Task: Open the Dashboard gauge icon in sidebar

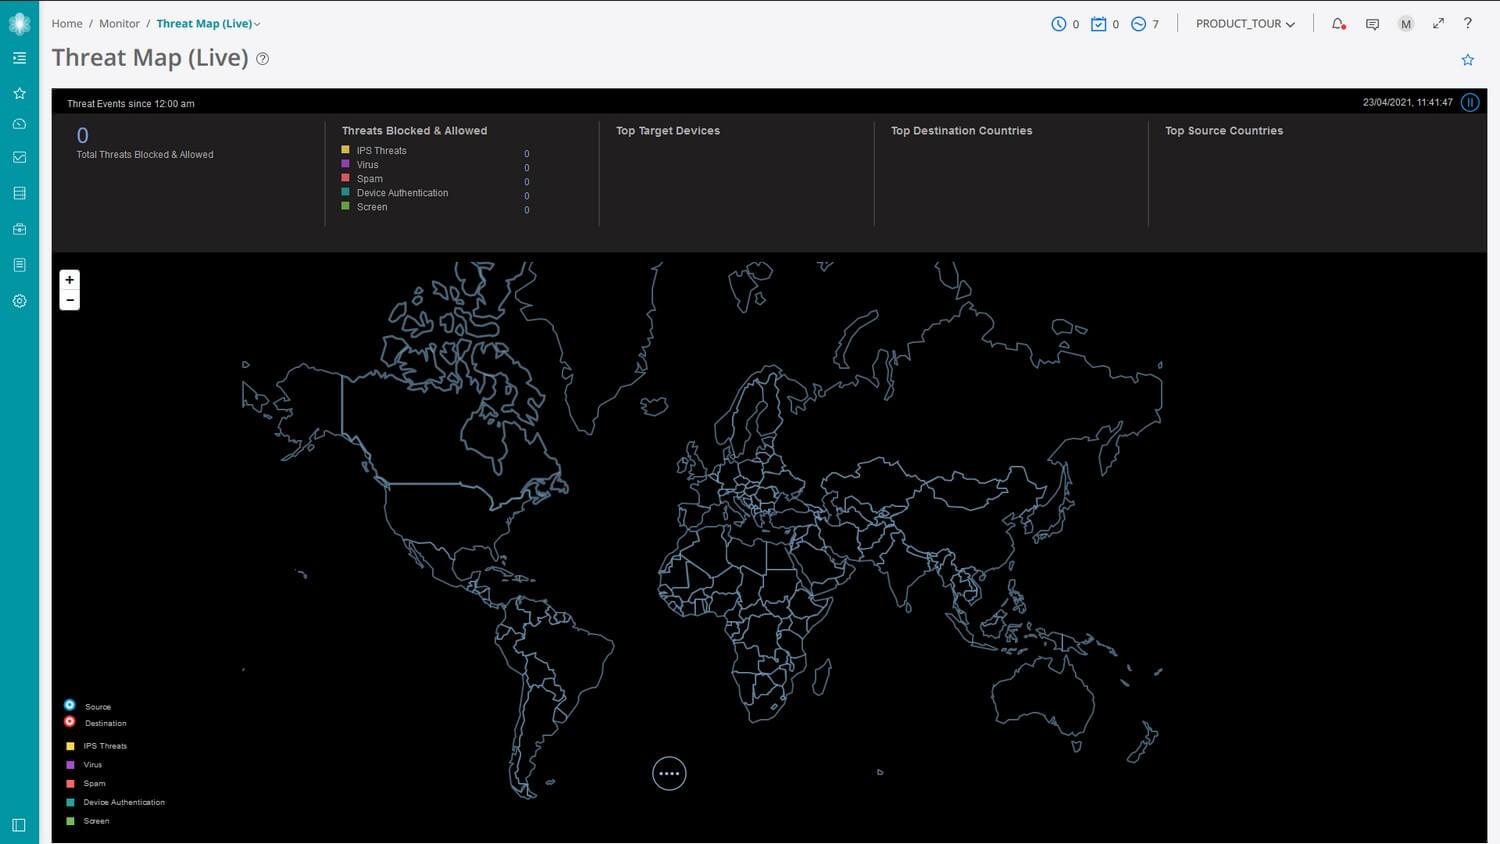Action: (18, 123)
